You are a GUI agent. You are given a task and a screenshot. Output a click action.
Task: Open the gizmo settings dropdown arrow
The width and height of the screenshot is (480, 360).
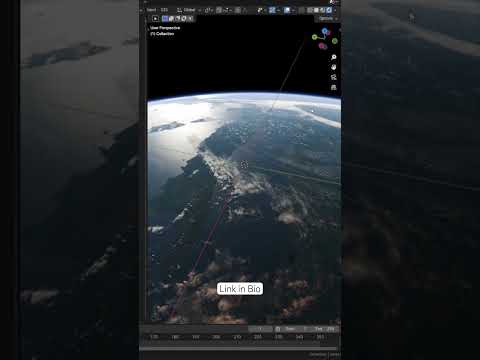pyautogui.click(x=279, y=10)
